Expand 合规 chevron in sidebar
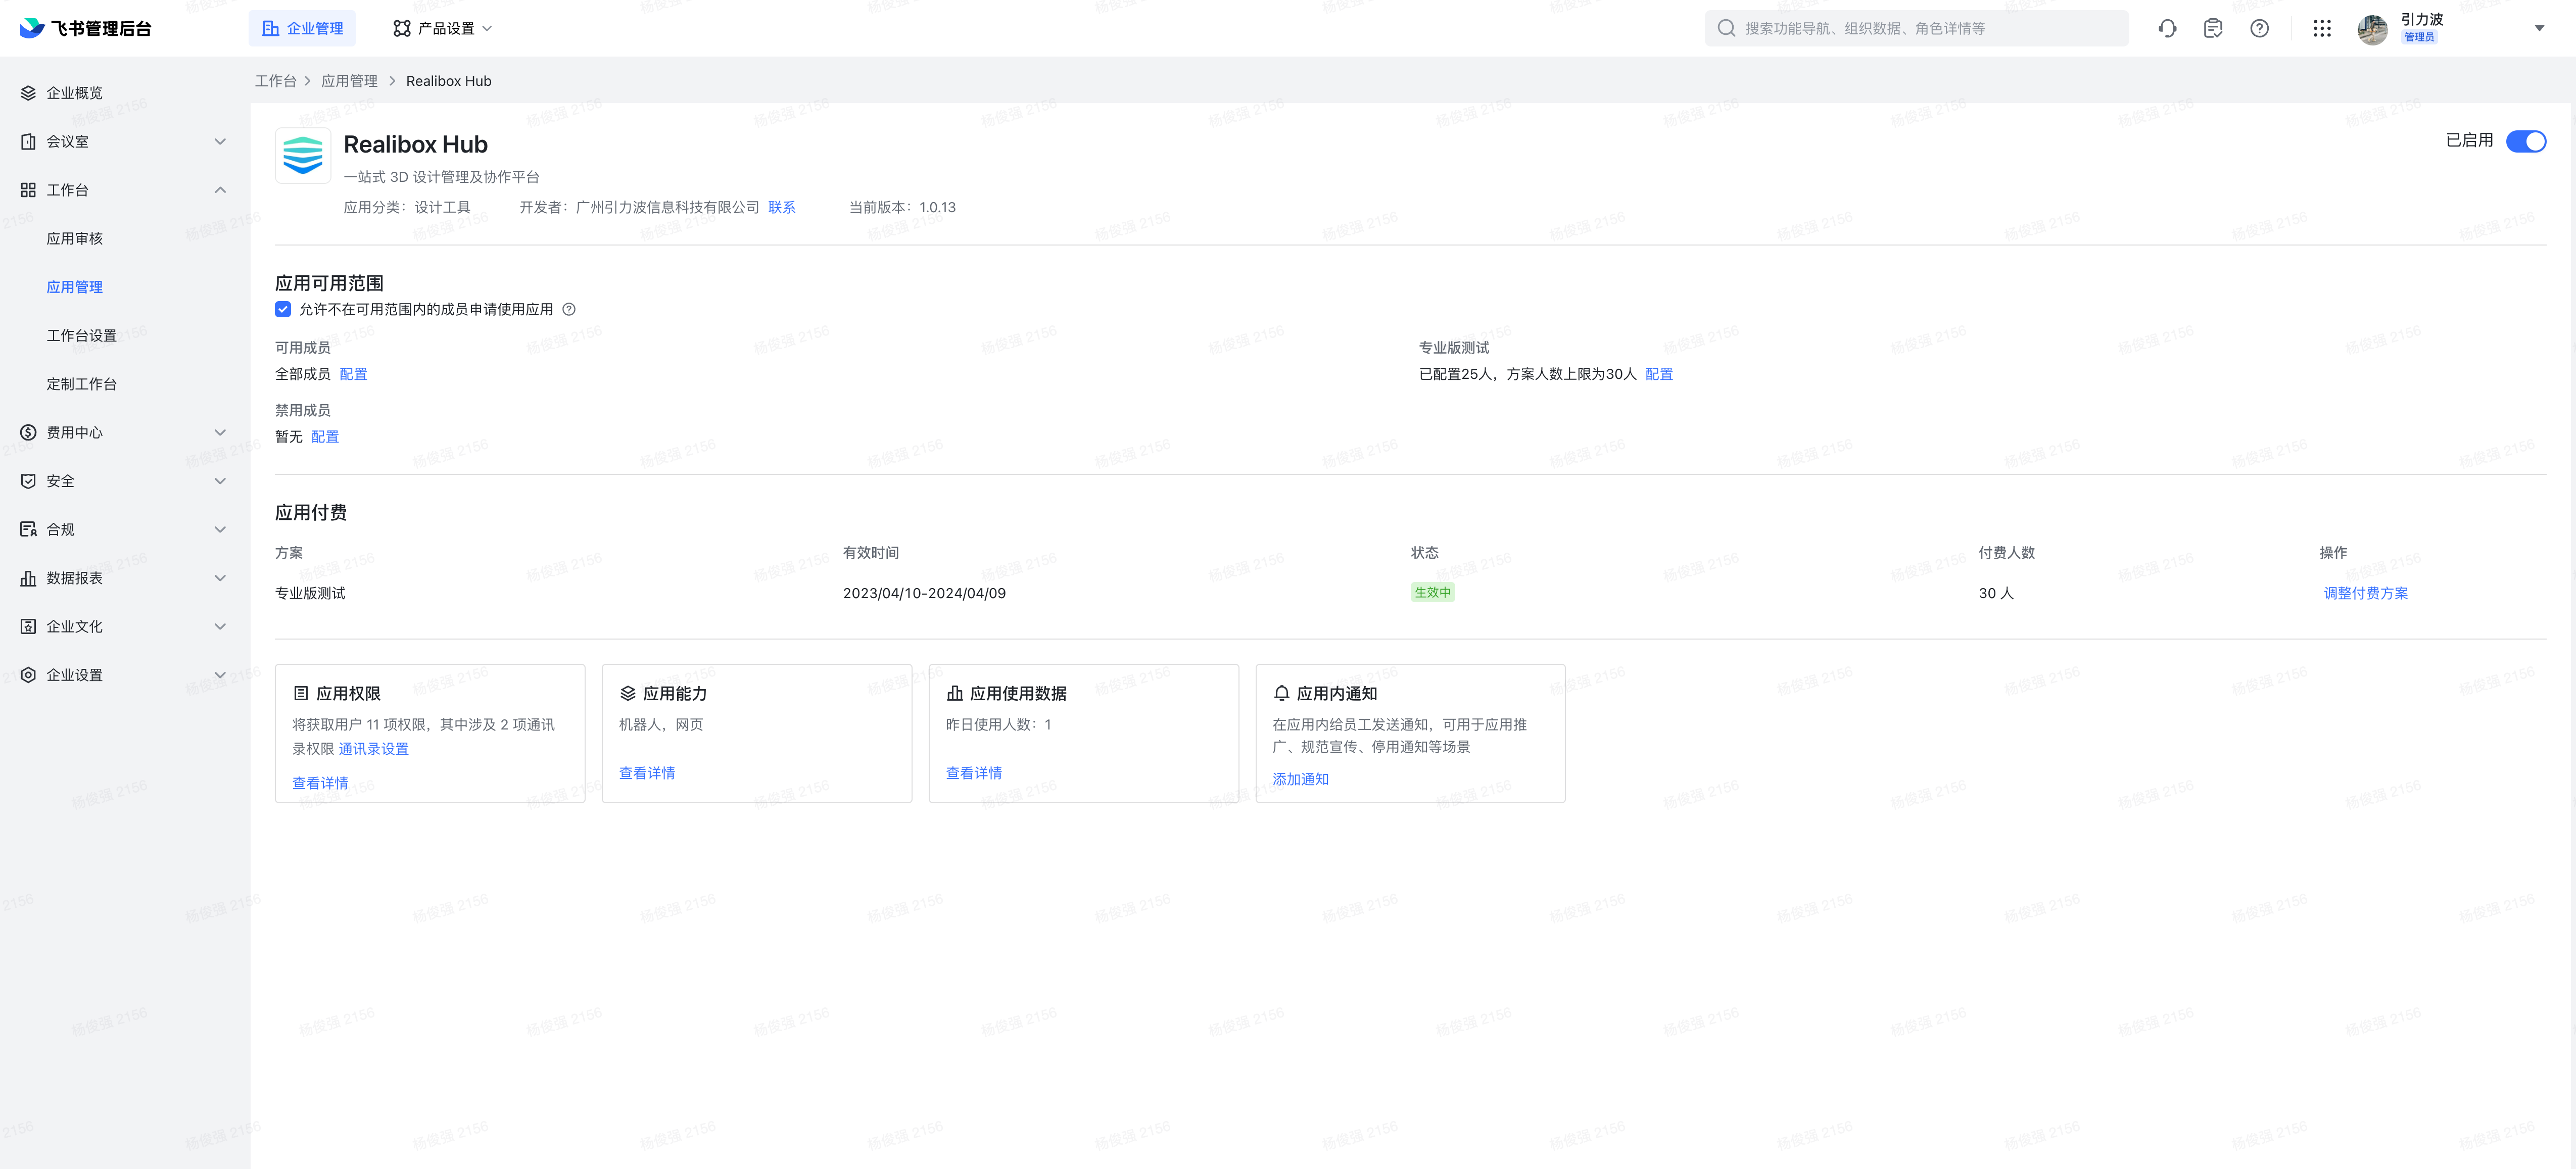2576x1169 pixels. (220, 529)
